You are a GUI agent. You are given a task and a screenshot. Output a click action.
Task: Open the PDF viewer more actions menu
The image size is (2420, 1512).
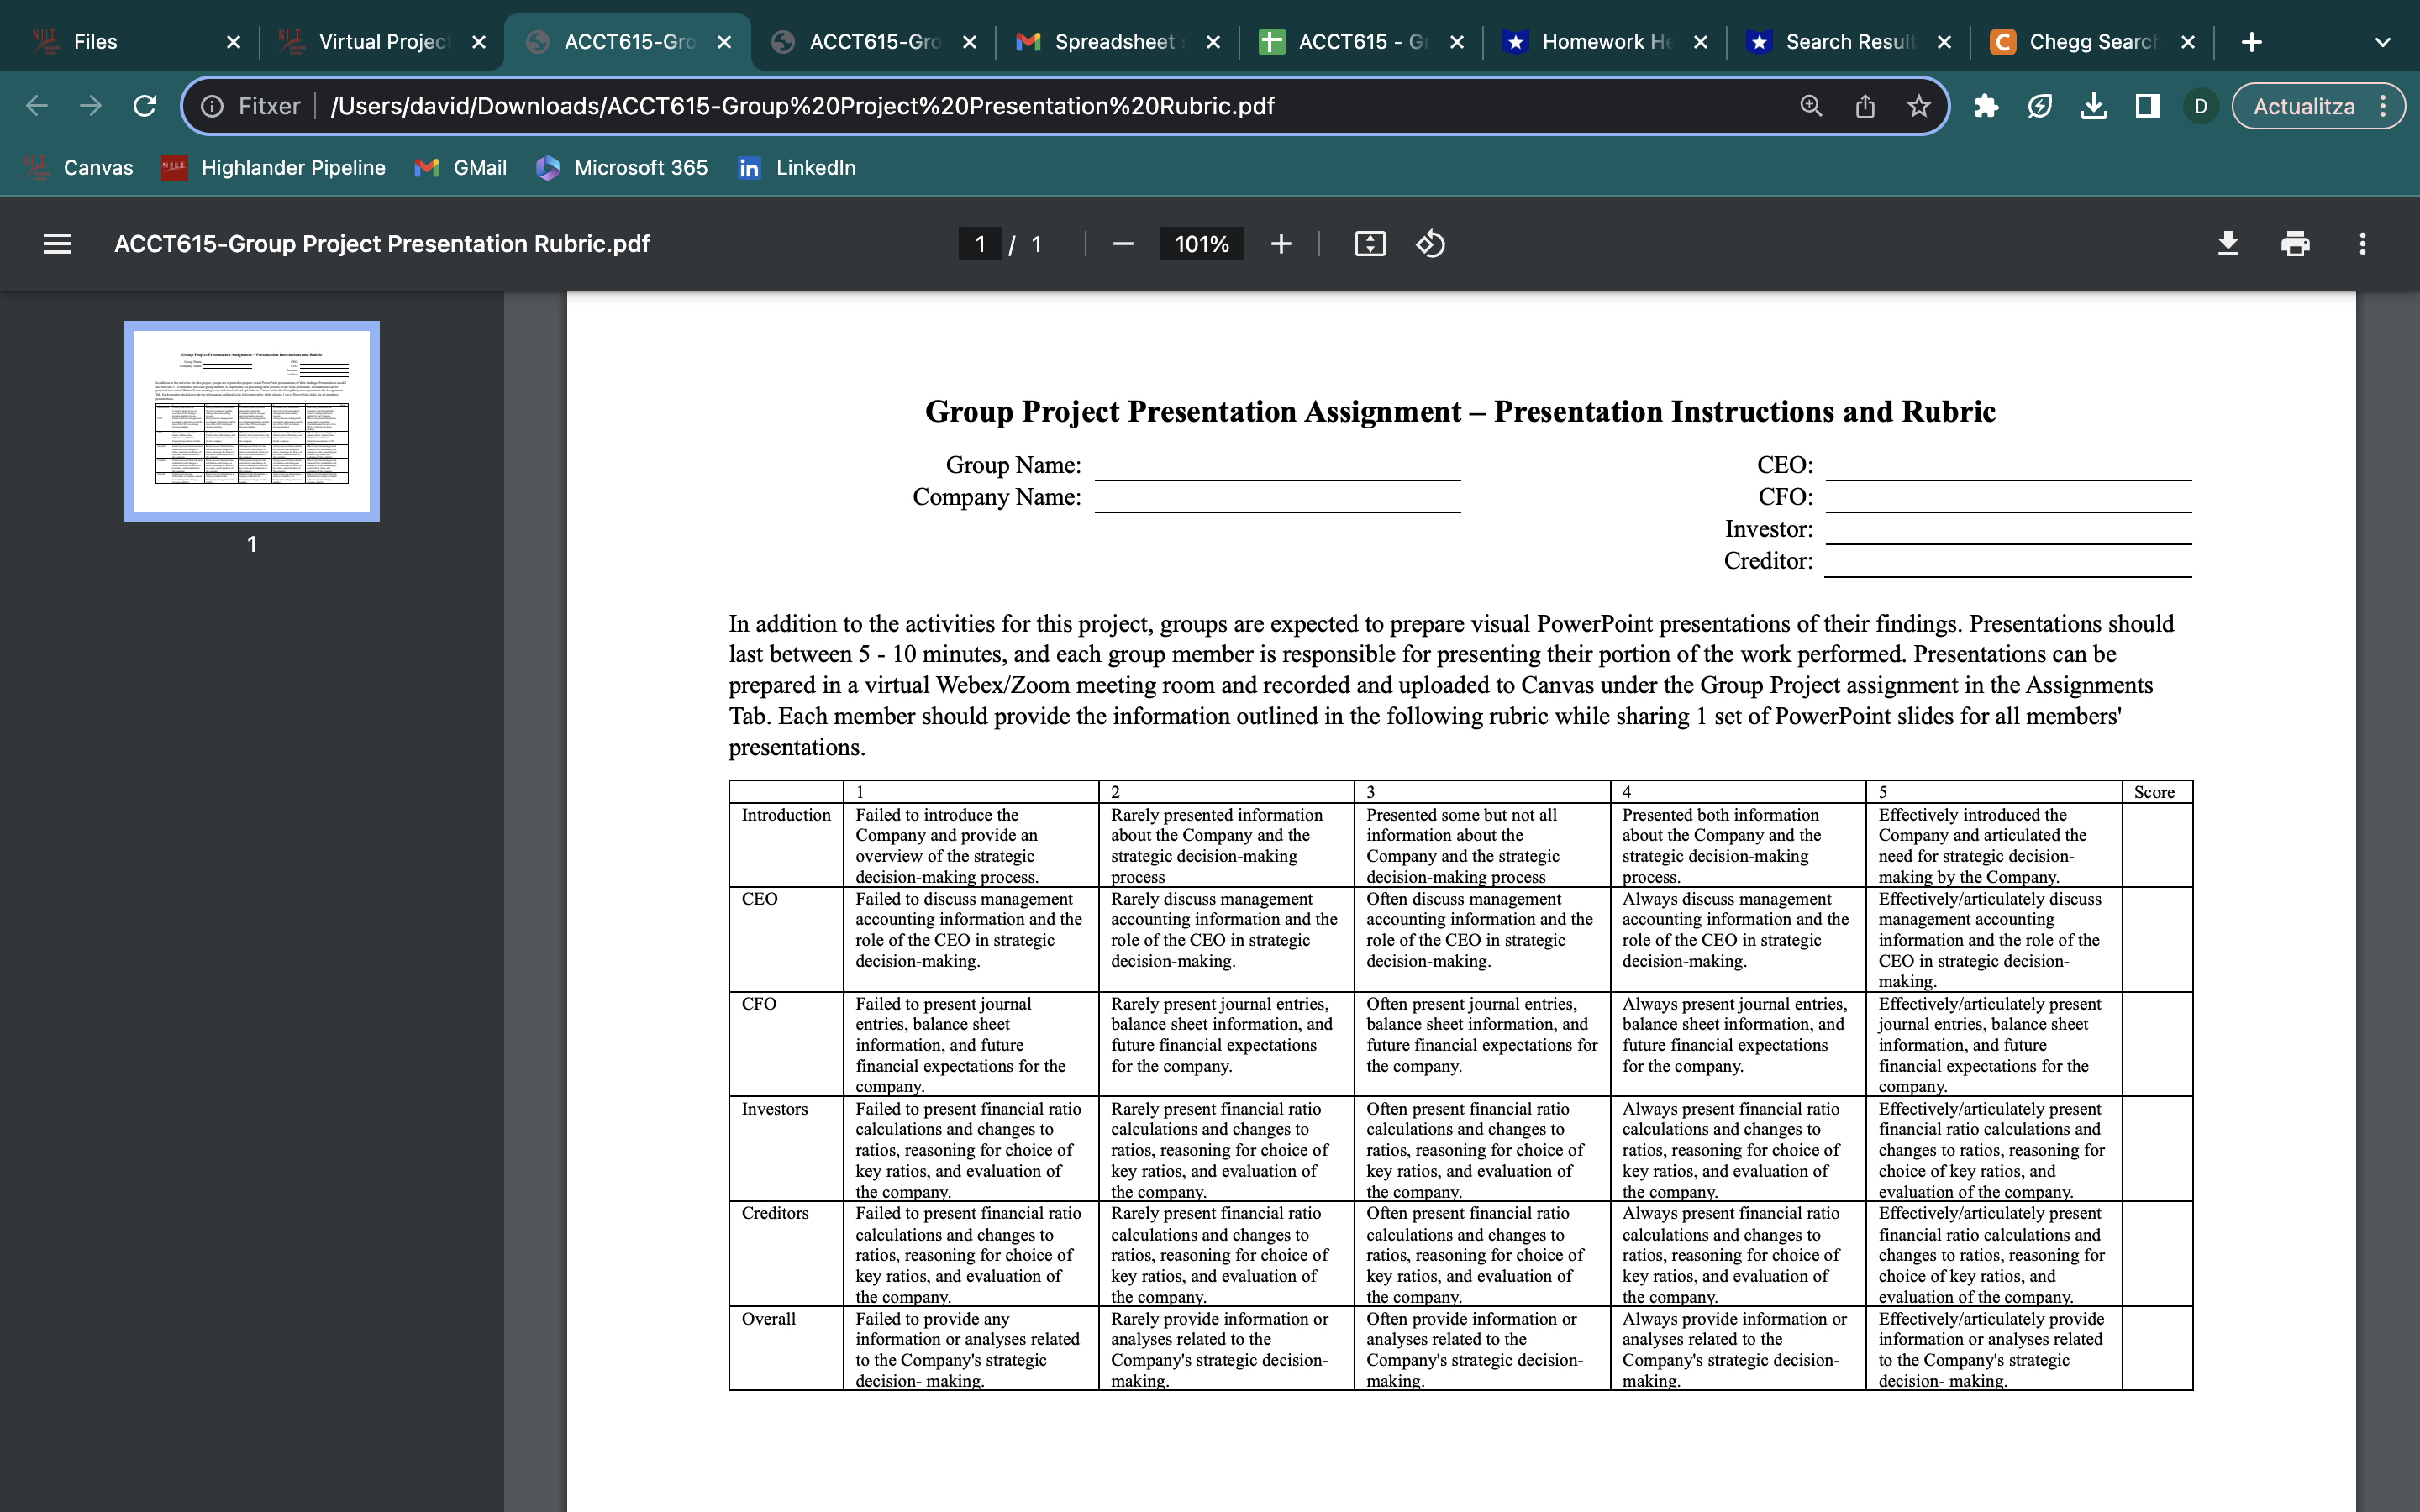(x=2362, y=244)
